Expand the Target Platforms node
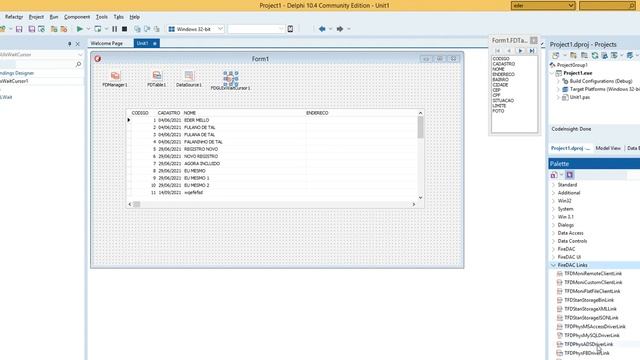The height and width of the screenshot is (360, 640). (558, 89)
